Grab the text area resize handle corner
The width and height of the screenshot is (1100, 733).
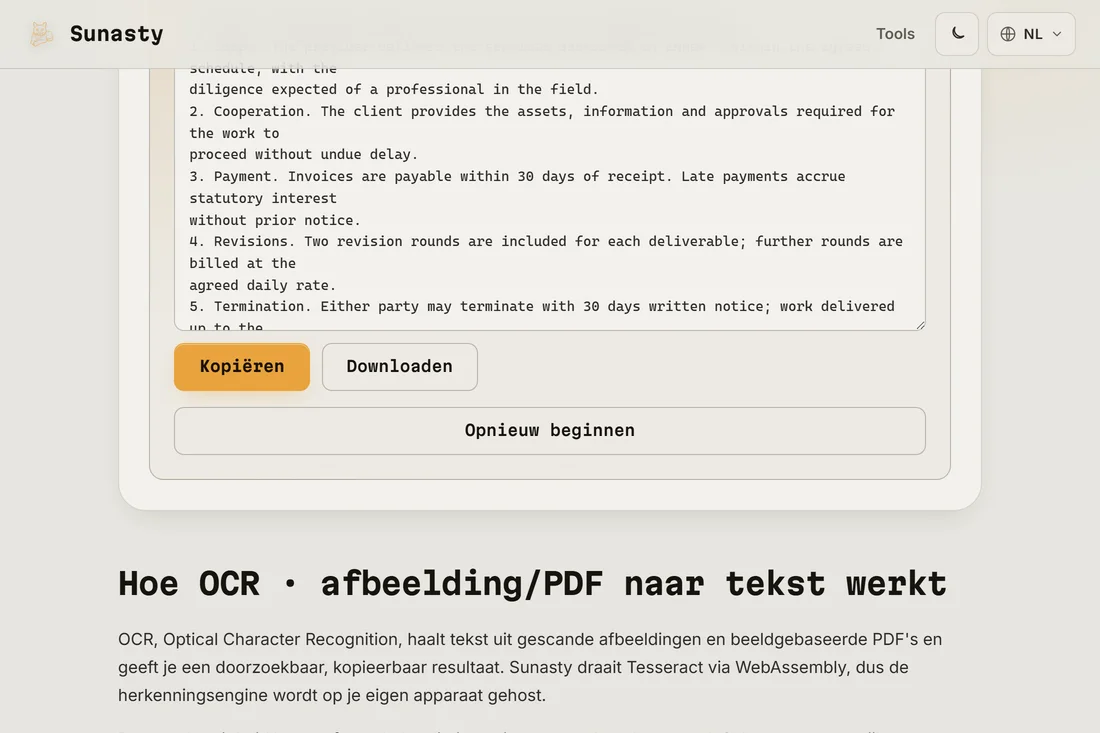pos(920,325)
